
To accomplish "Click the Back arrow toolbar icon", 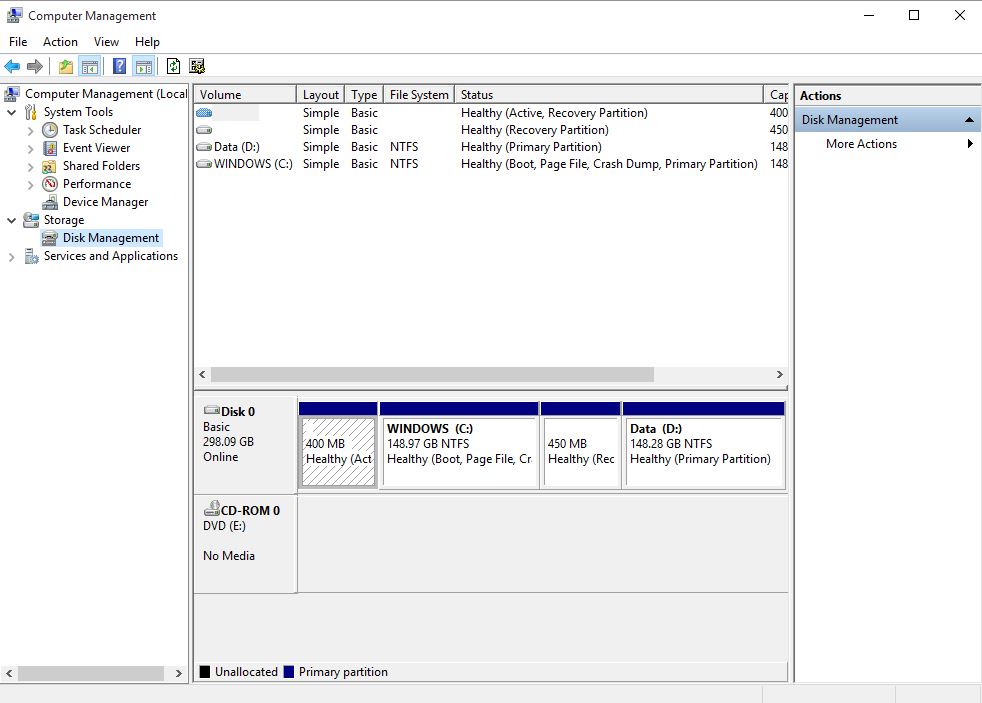I will (12, 66).
